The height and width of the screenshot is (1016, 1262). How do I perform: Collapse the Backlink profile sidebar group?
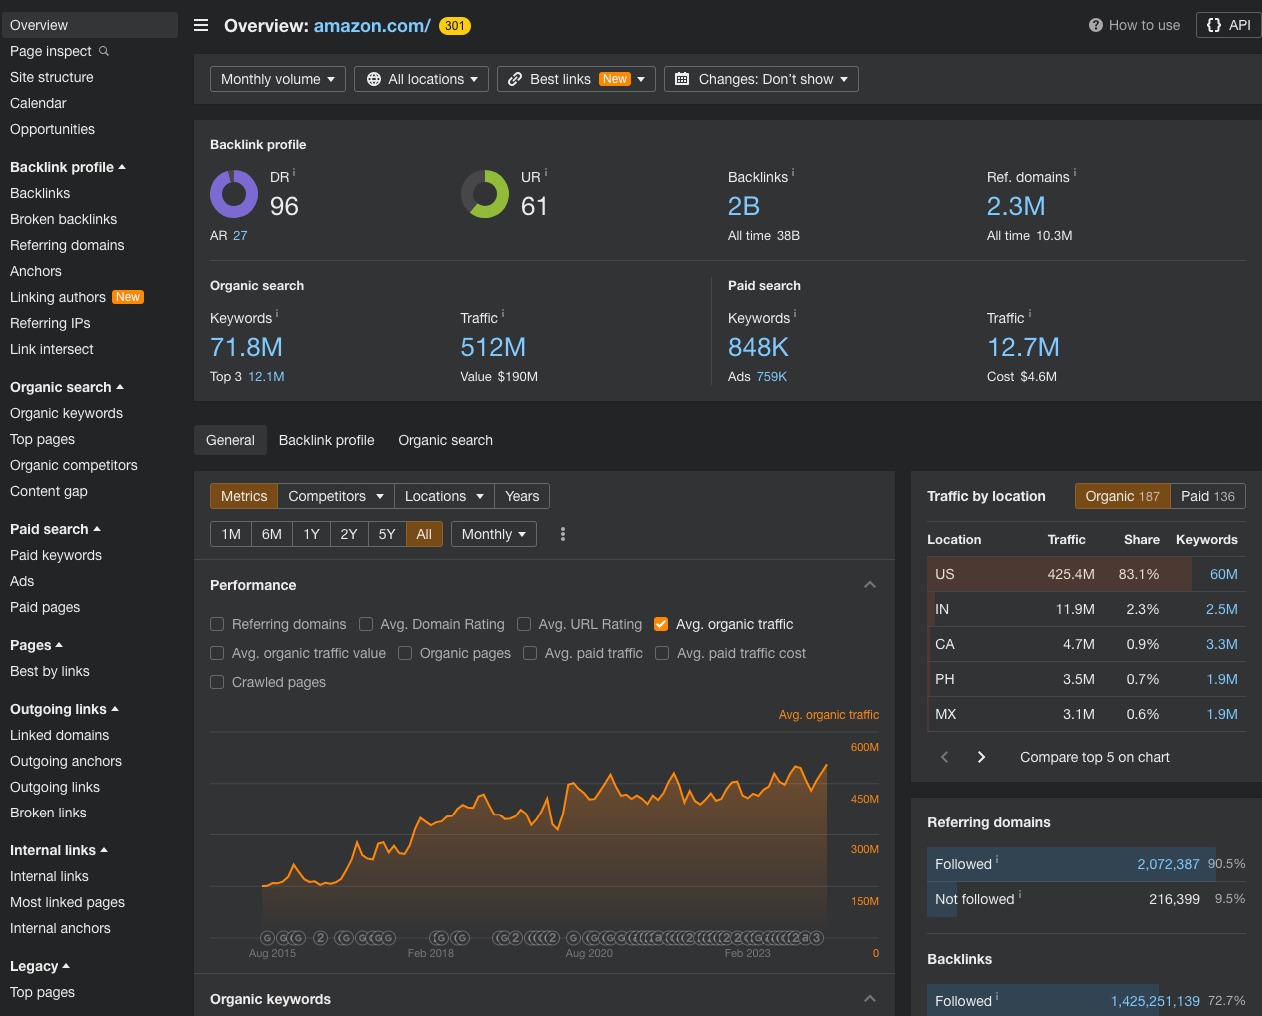click(68, 167)
